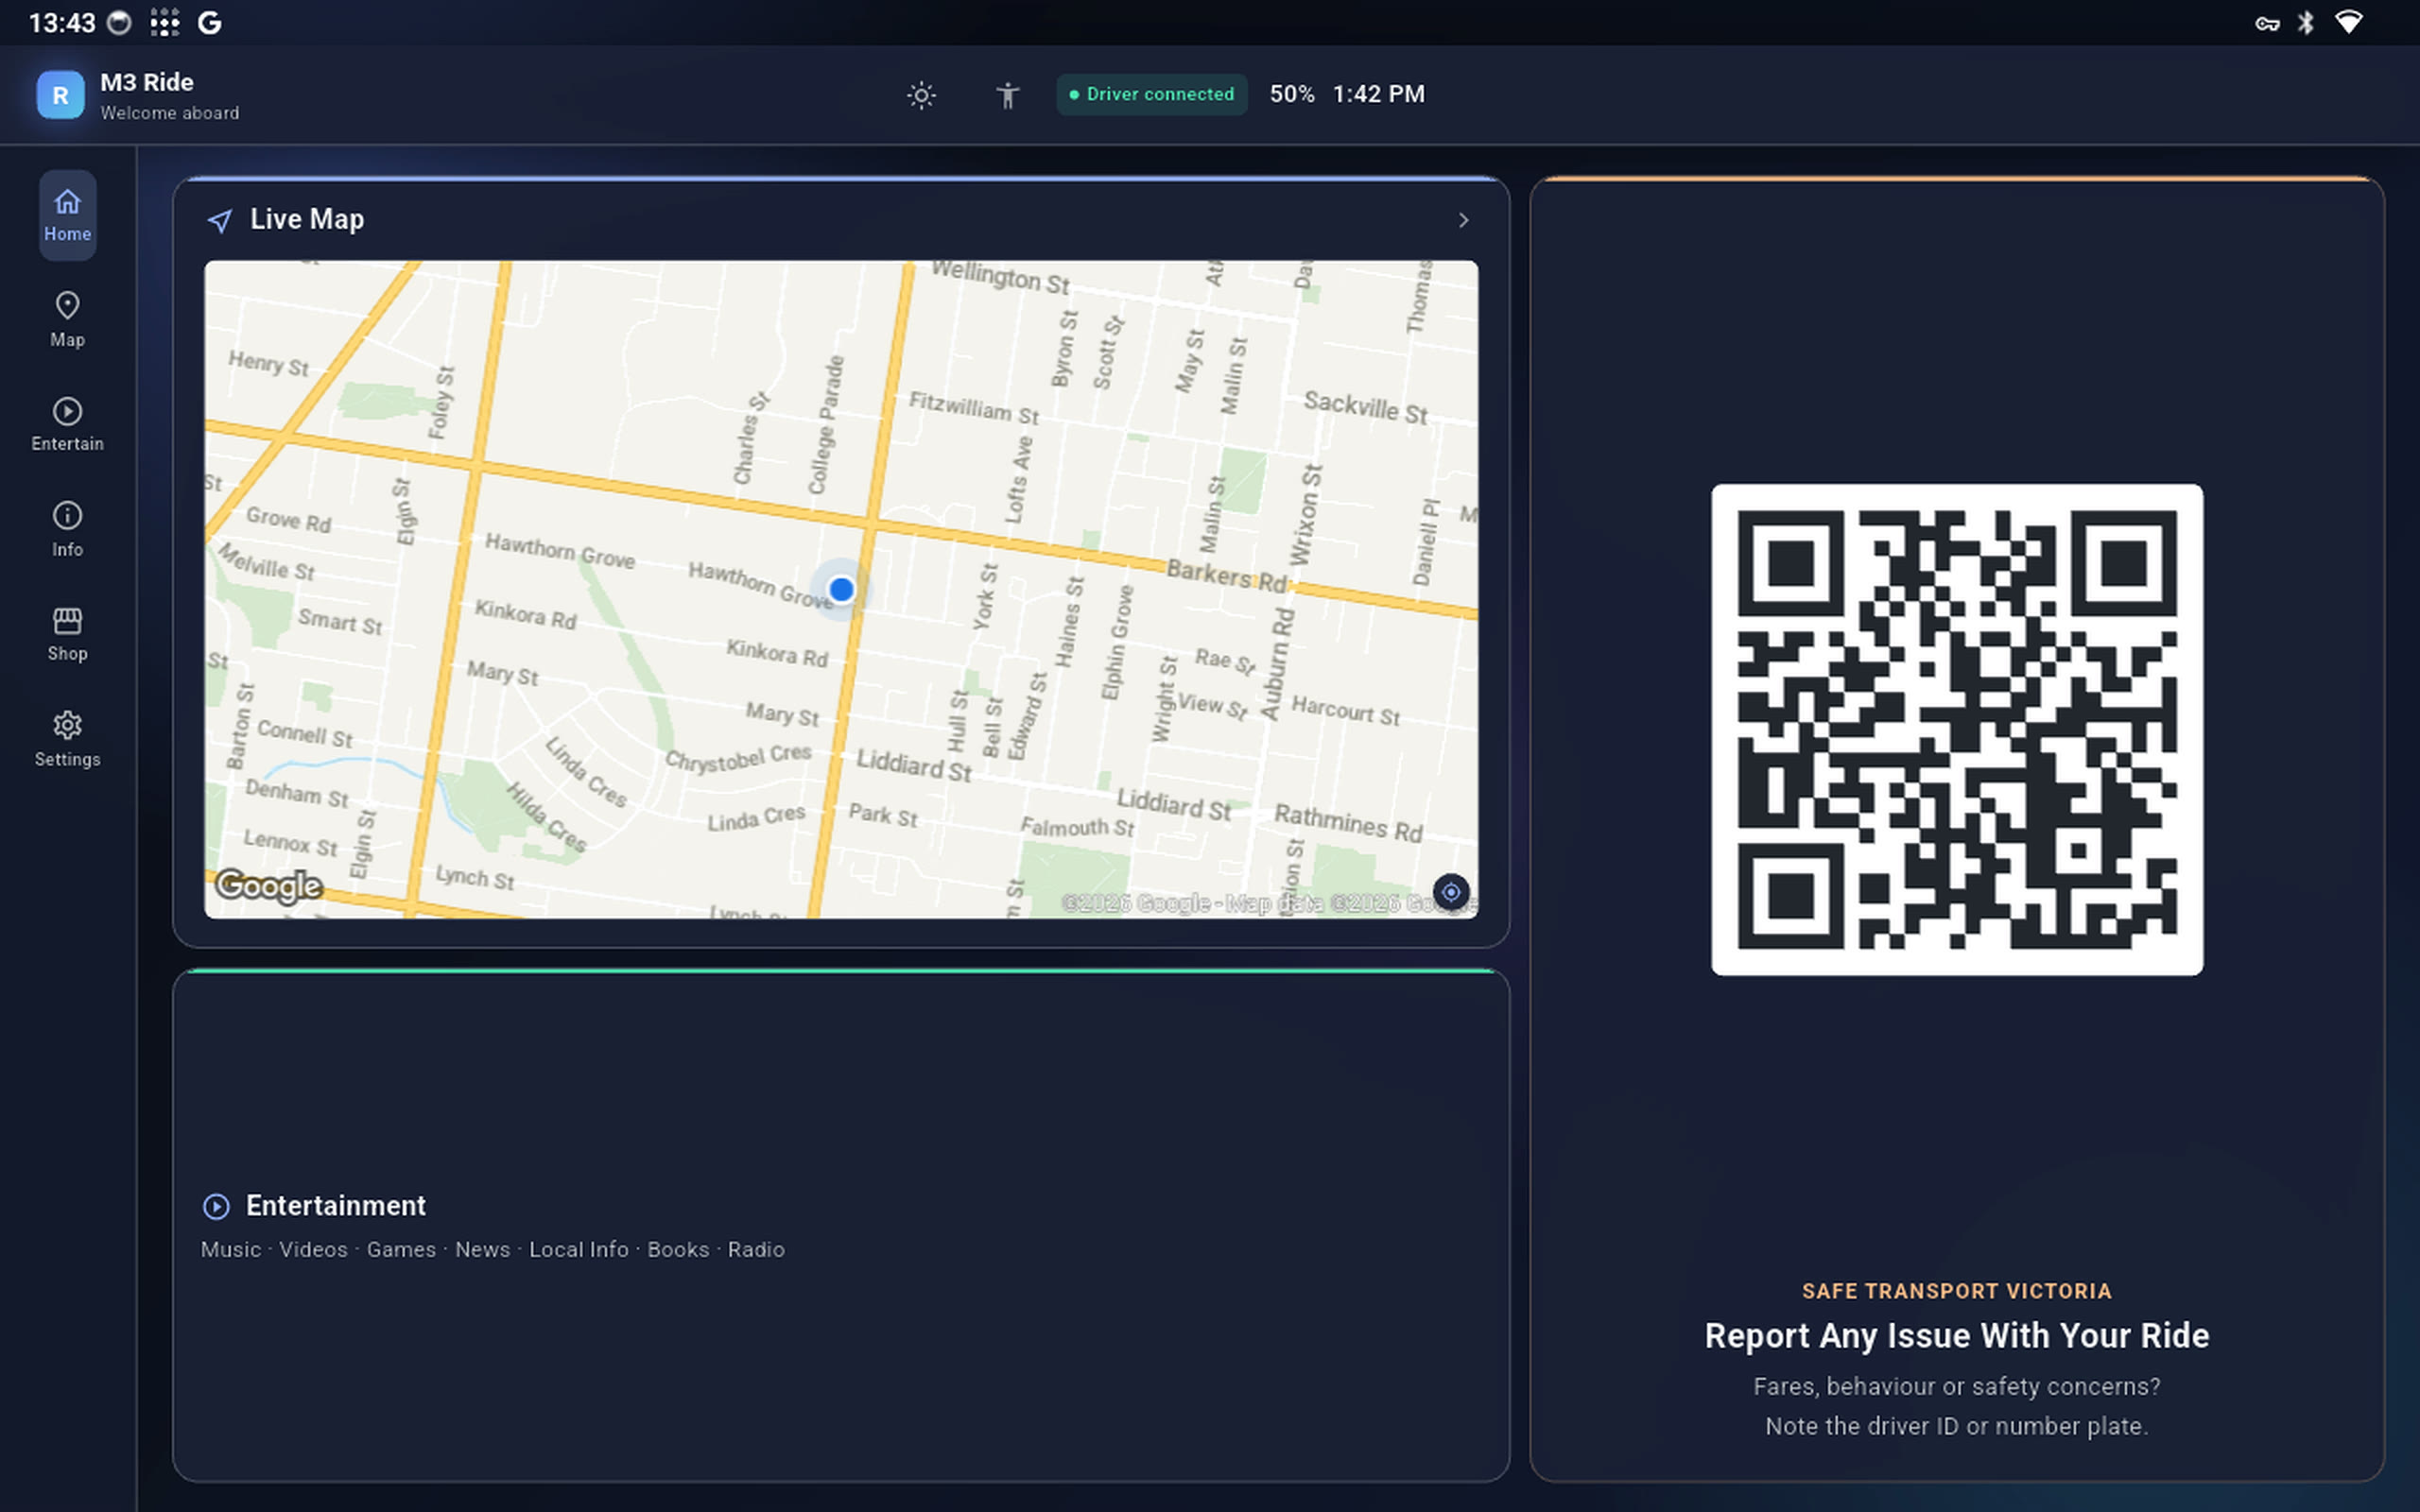Click the Sackville St map label
Image resolution: width=2420 pixels, height=1512 pixels.
click(x=1365, y=408)
